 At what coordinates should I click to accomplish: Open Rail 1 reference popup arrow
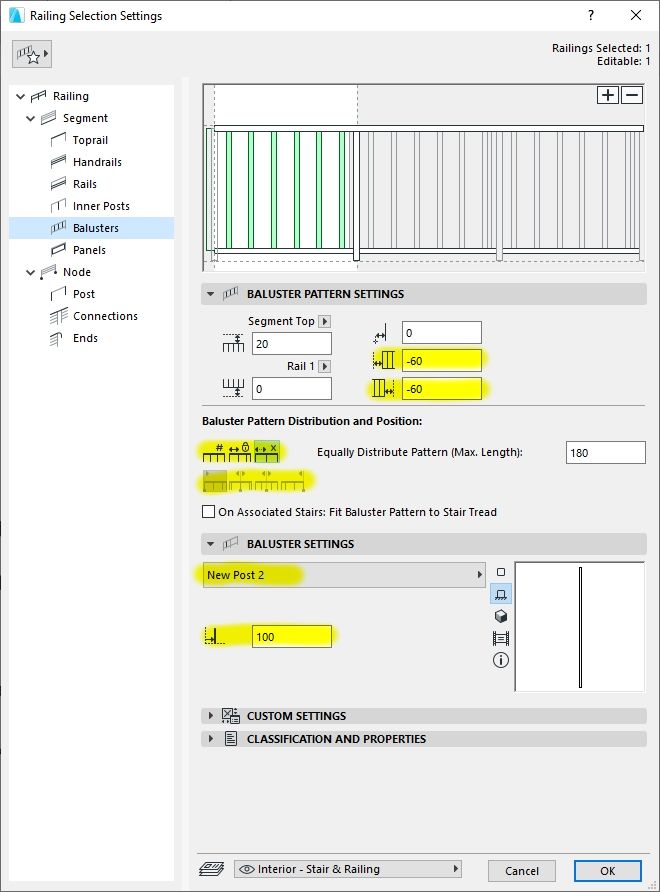[324, 366]
